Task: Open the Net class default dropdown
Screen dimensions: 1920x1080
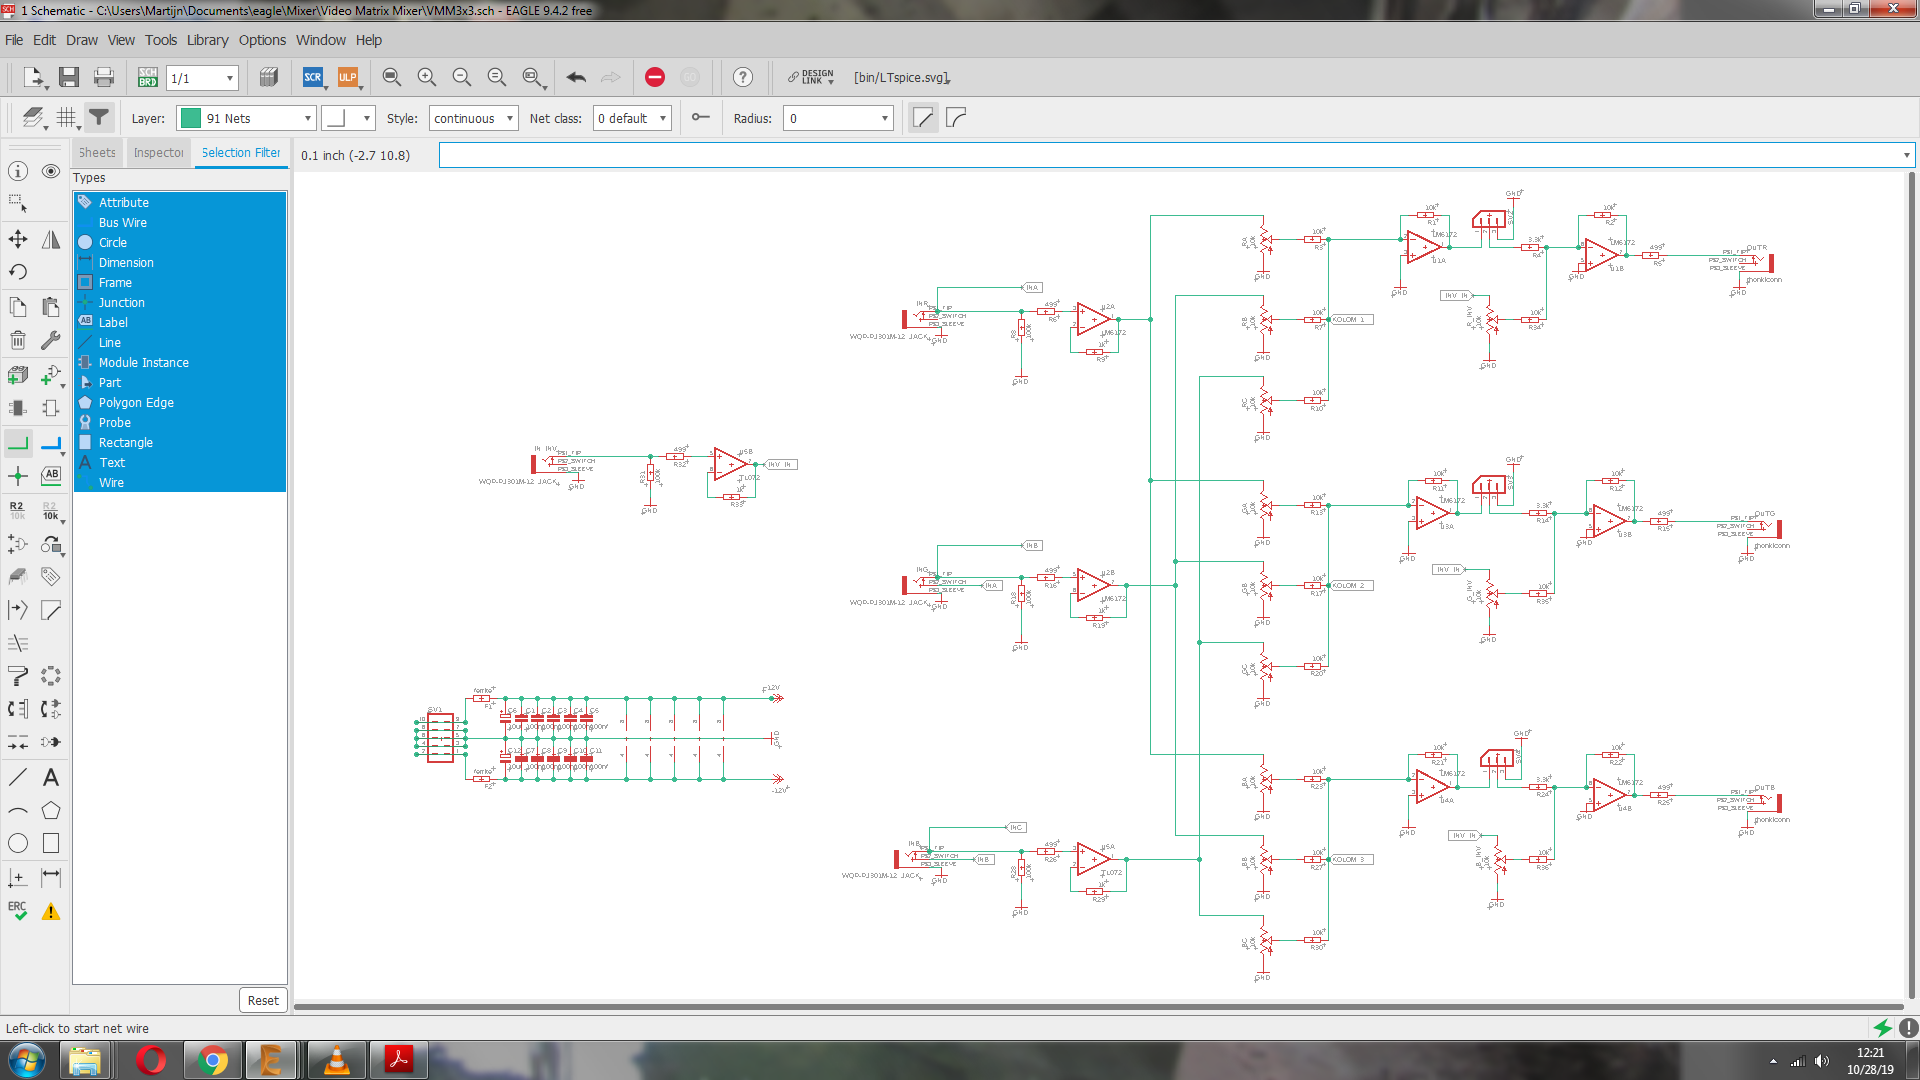Action: pos(632,118)
